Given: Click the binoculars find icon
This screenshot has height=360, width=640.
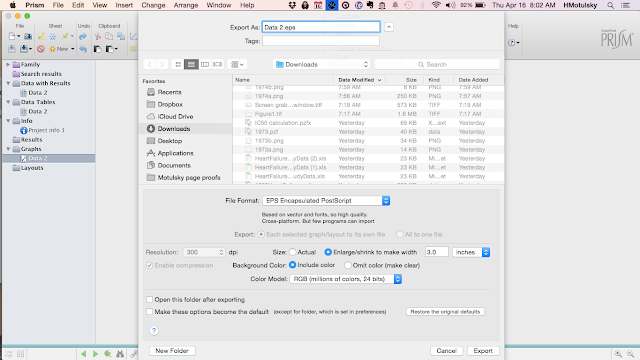Looking at the screenshot, I should click(x=120, y=354).
